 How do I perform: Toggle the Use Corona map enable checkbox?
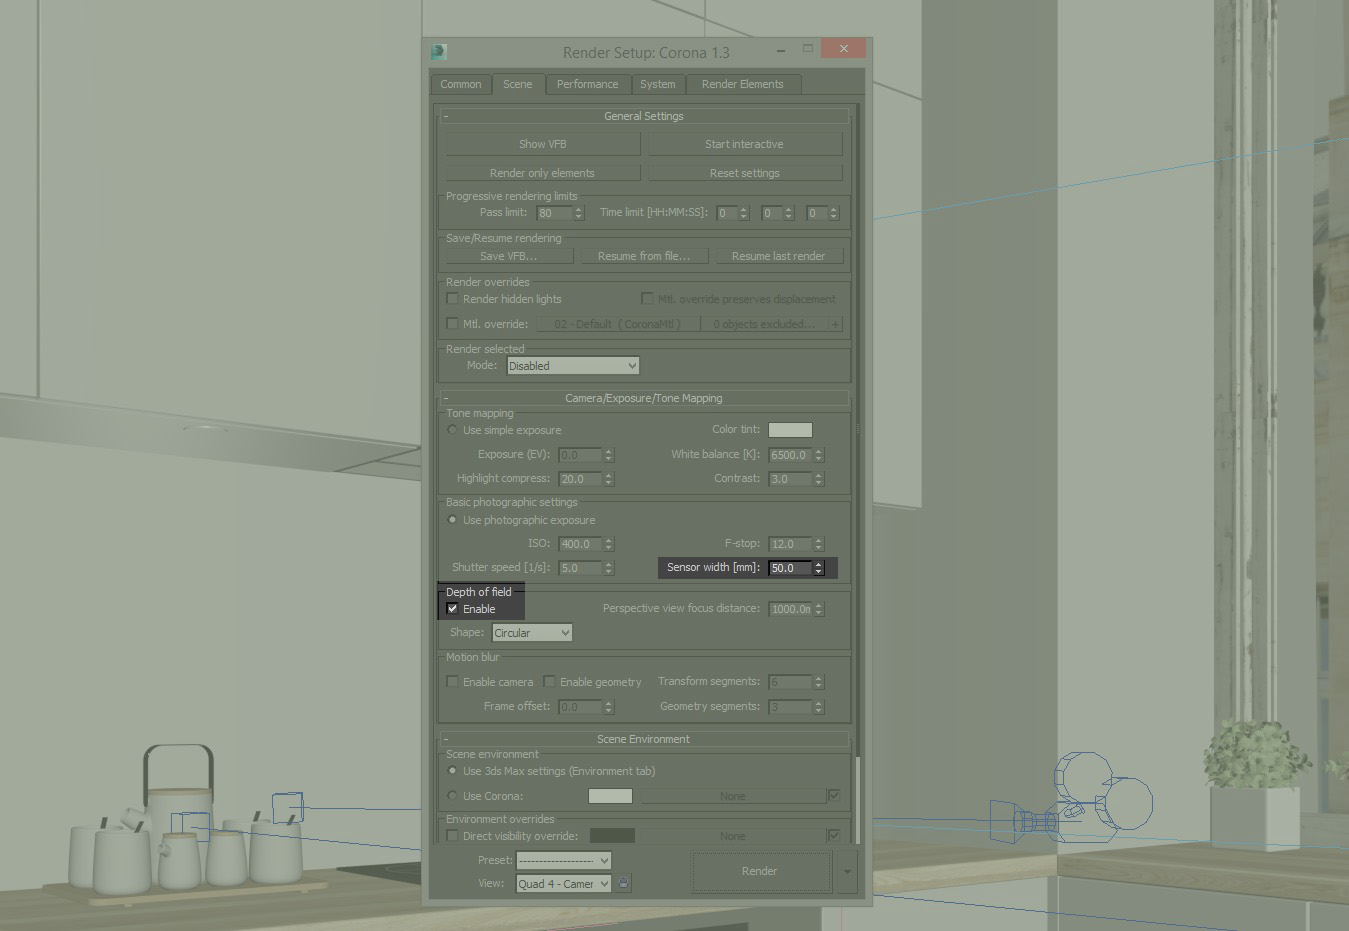834,795
